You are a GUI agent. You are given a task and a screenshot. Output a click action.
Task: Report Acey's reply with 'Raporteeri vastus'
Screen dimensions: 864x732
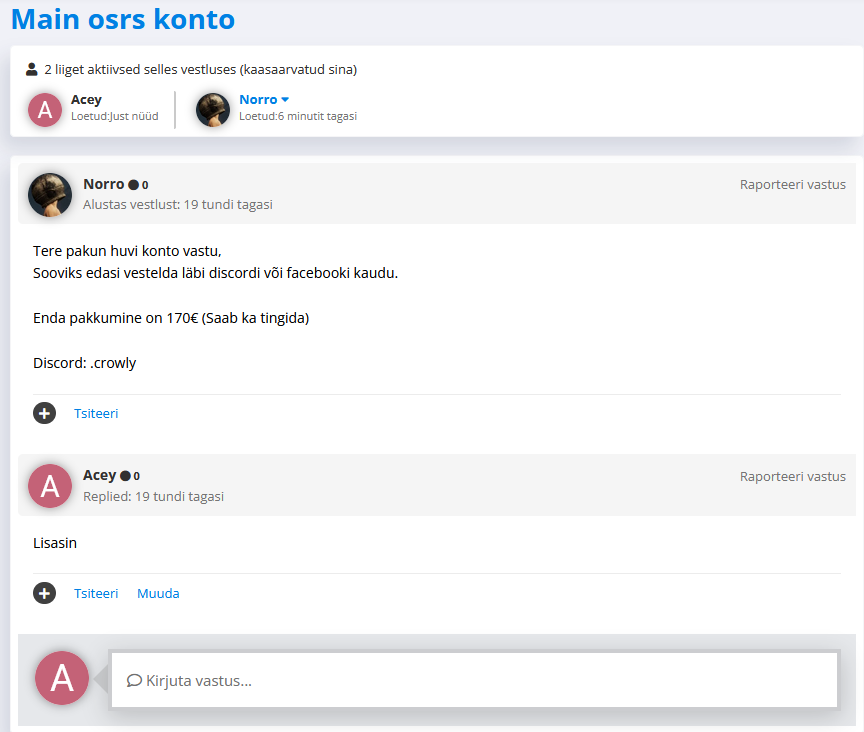[792, 476]
